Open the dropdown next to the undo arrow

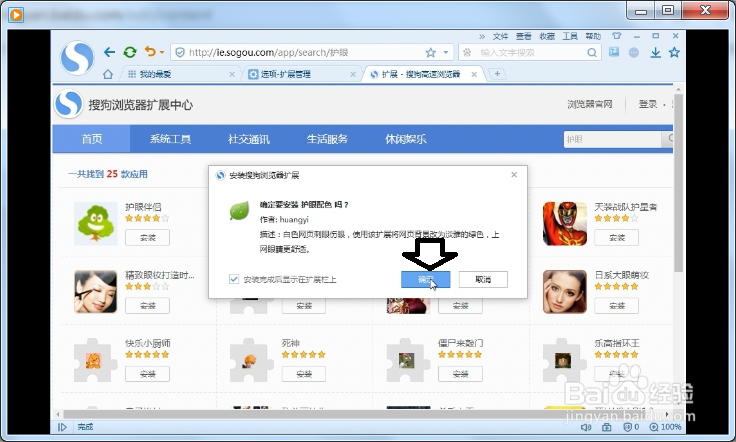pyautogui.click(x=162, y=52)
